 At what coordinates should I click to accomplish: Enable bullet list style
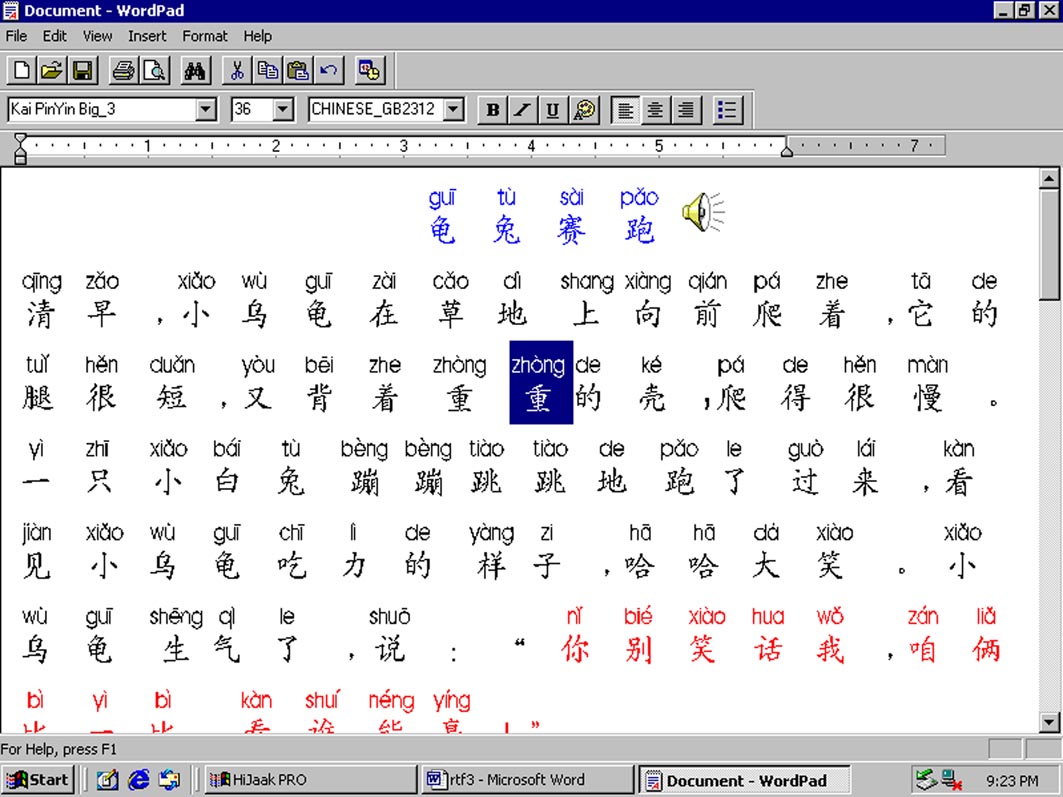727,110
